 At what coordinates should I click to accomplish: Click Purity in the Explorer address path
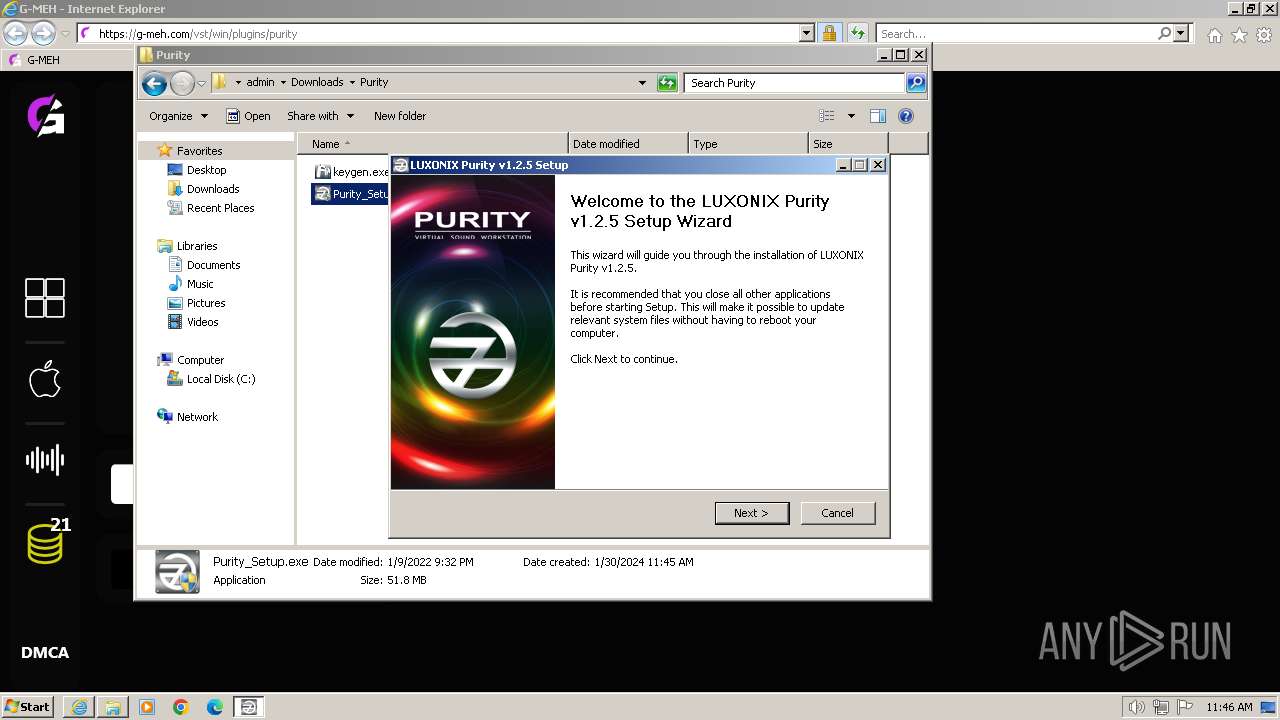click(x=374, y=82)
